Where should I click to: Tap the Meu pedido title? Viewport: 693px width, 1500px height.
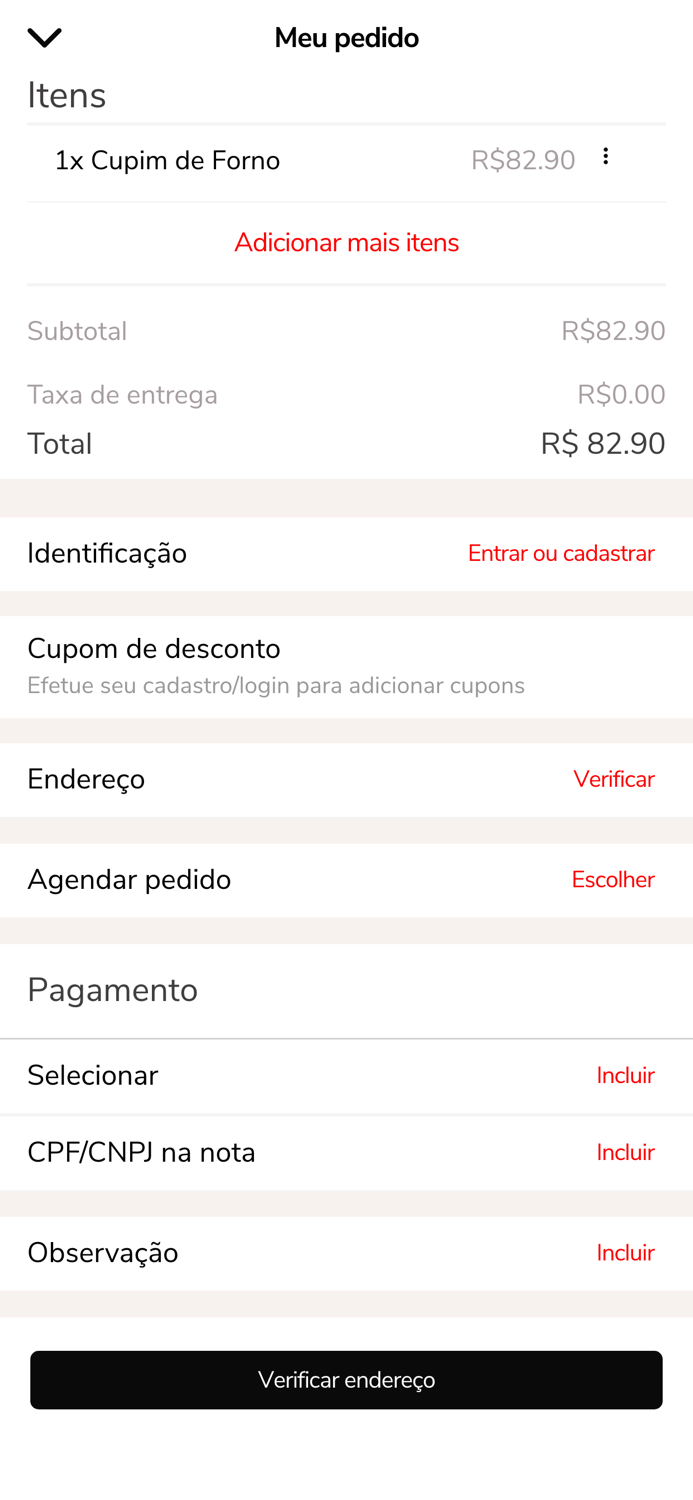click(x=346, y=37)
